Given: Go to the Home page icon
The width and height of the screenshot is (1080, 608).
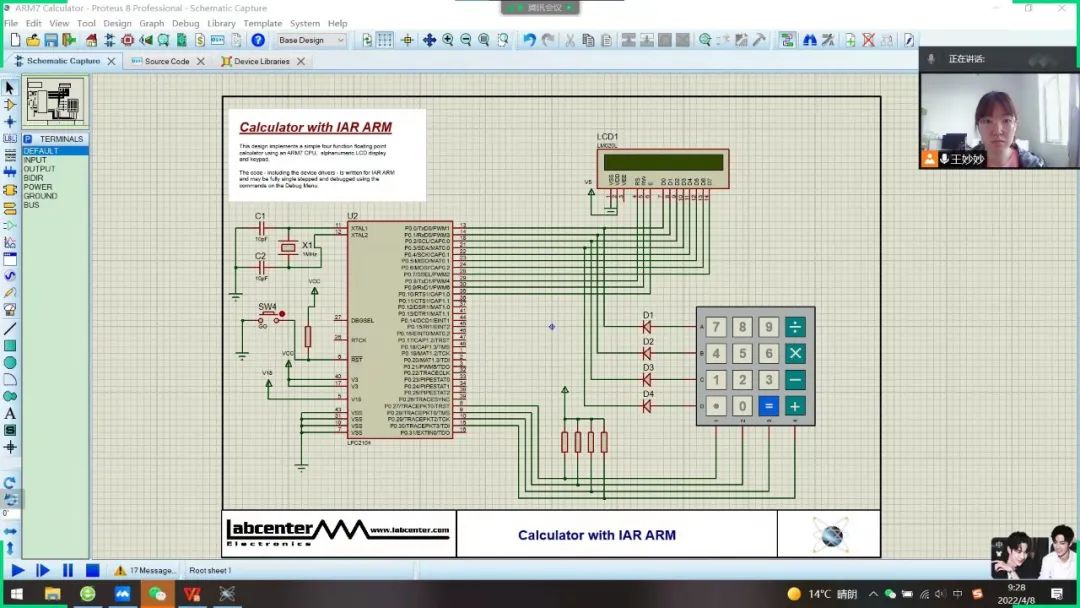Looking at the screenshot, I should 91,41.
